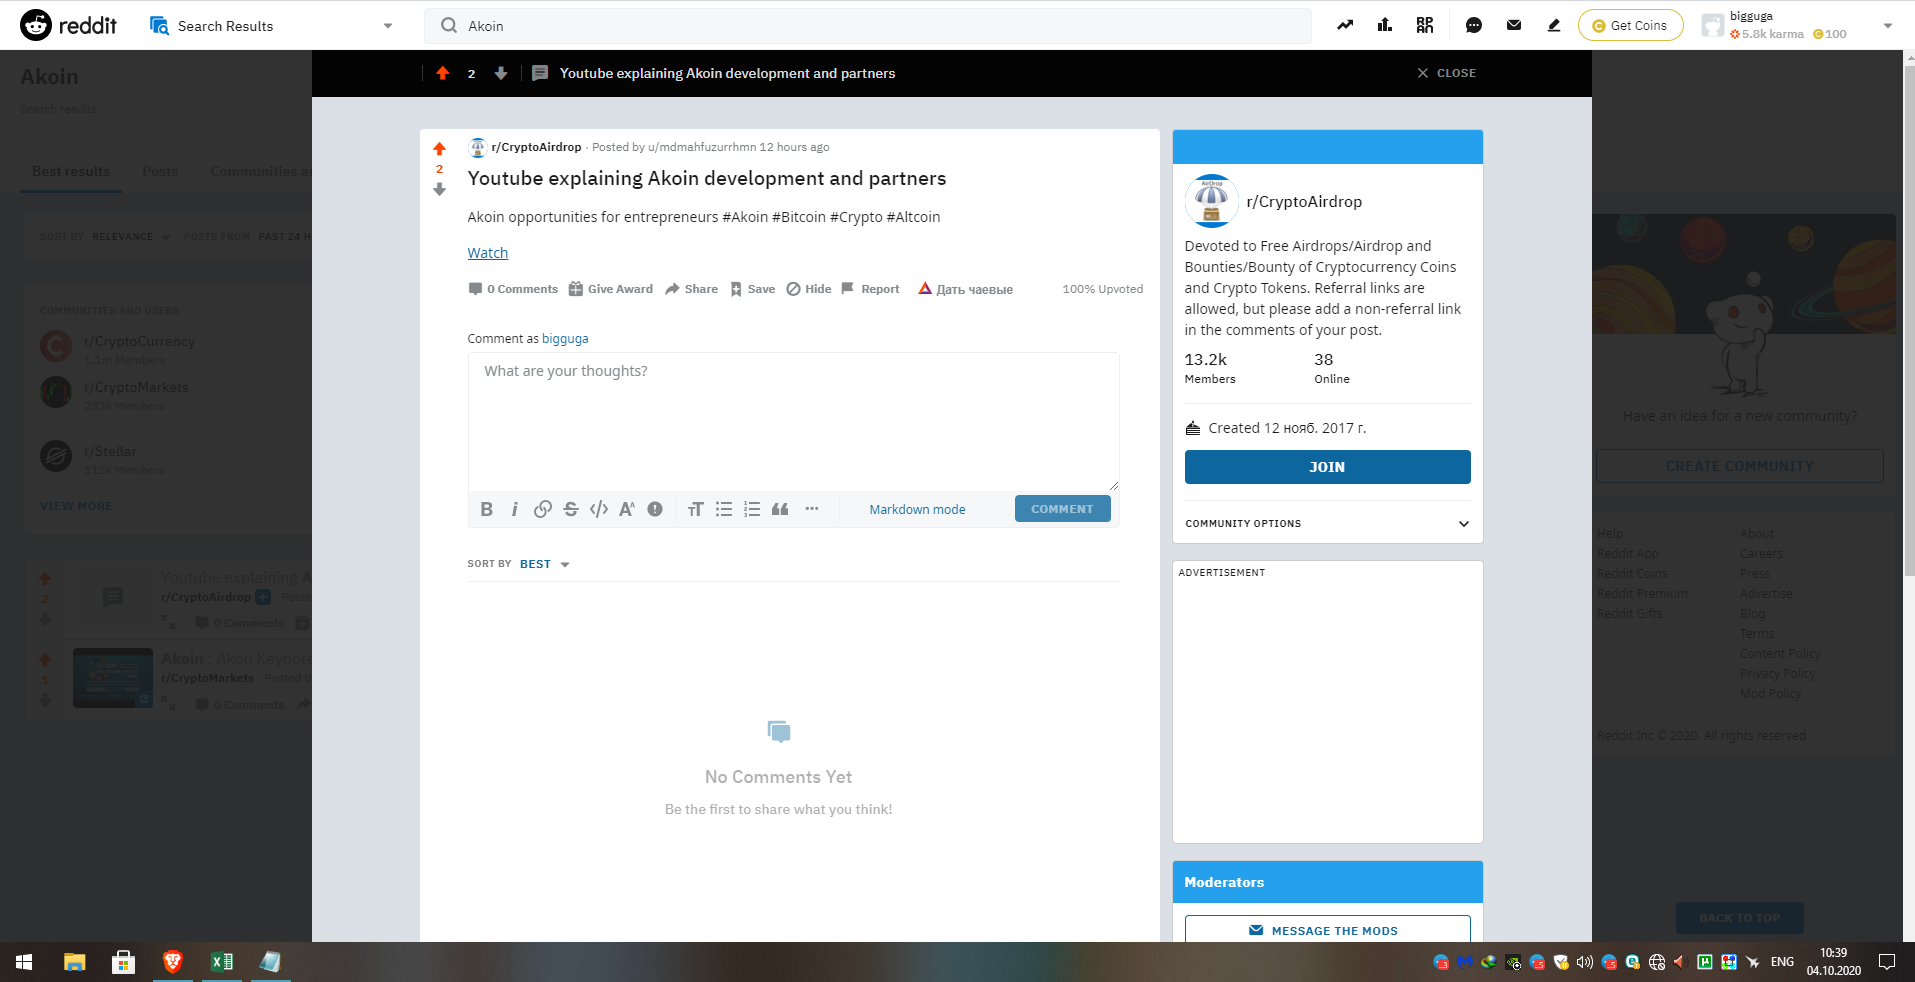The height and width of the screenshot is (982, 1915).
Task: Open the Popular trending arrow icon
Action: pos(1345,25)
